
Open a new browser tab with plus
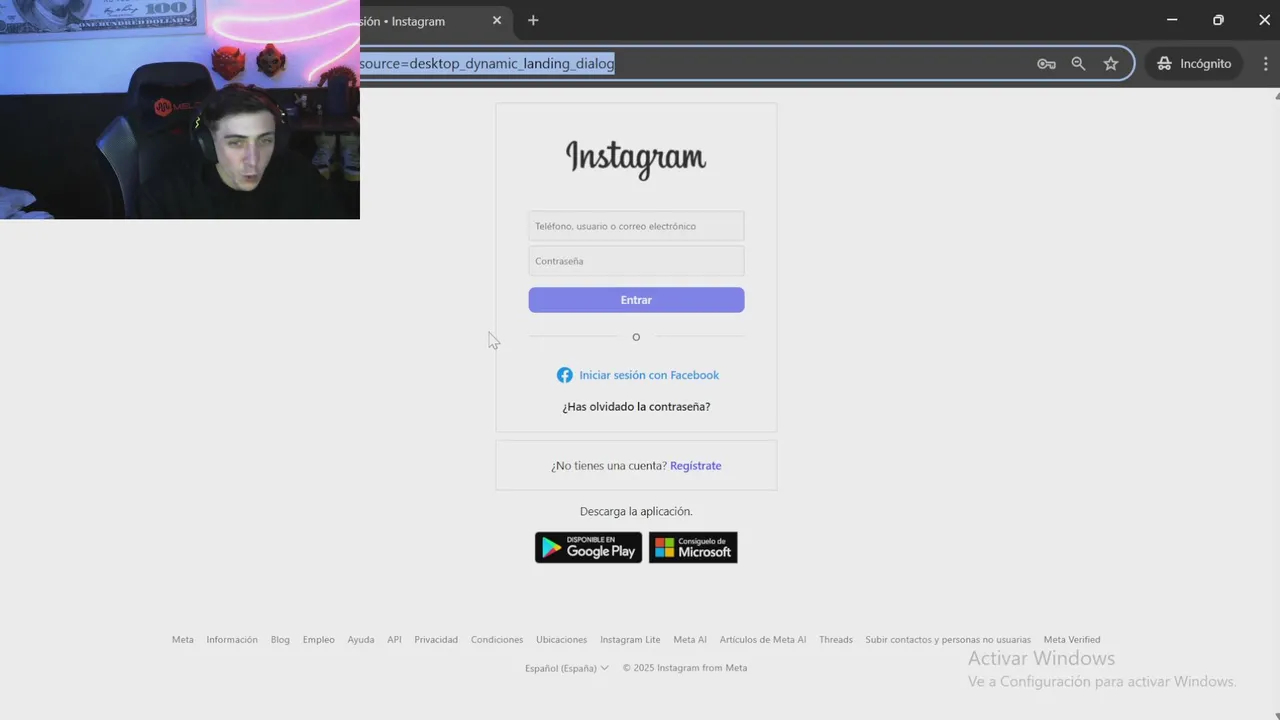point(533,20)
